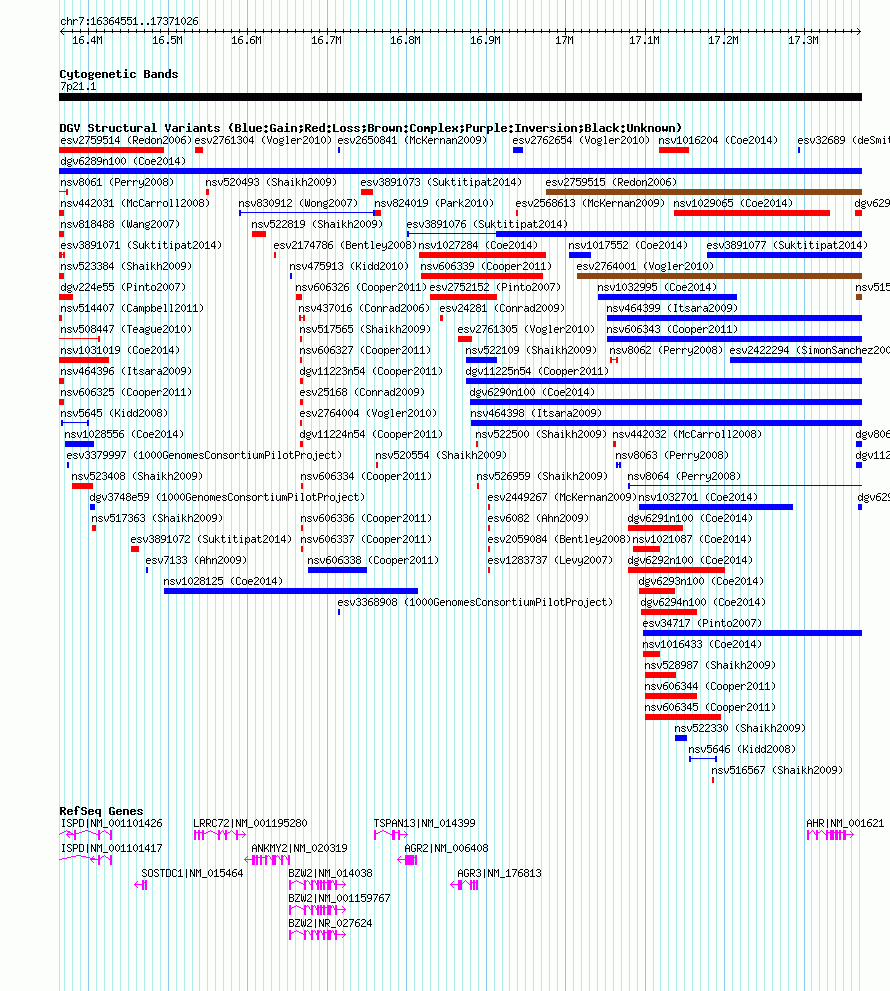Click the dgv6290n100 (Coe2014) label
The width and height of the screenshot is (890, 991).
coord(532,392)
